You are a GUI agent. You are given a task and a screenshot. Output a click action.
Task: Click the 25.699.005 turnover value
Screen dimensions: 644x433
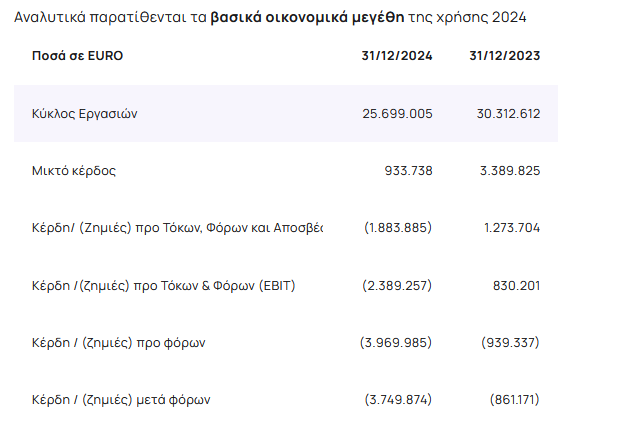pos(397,113)
